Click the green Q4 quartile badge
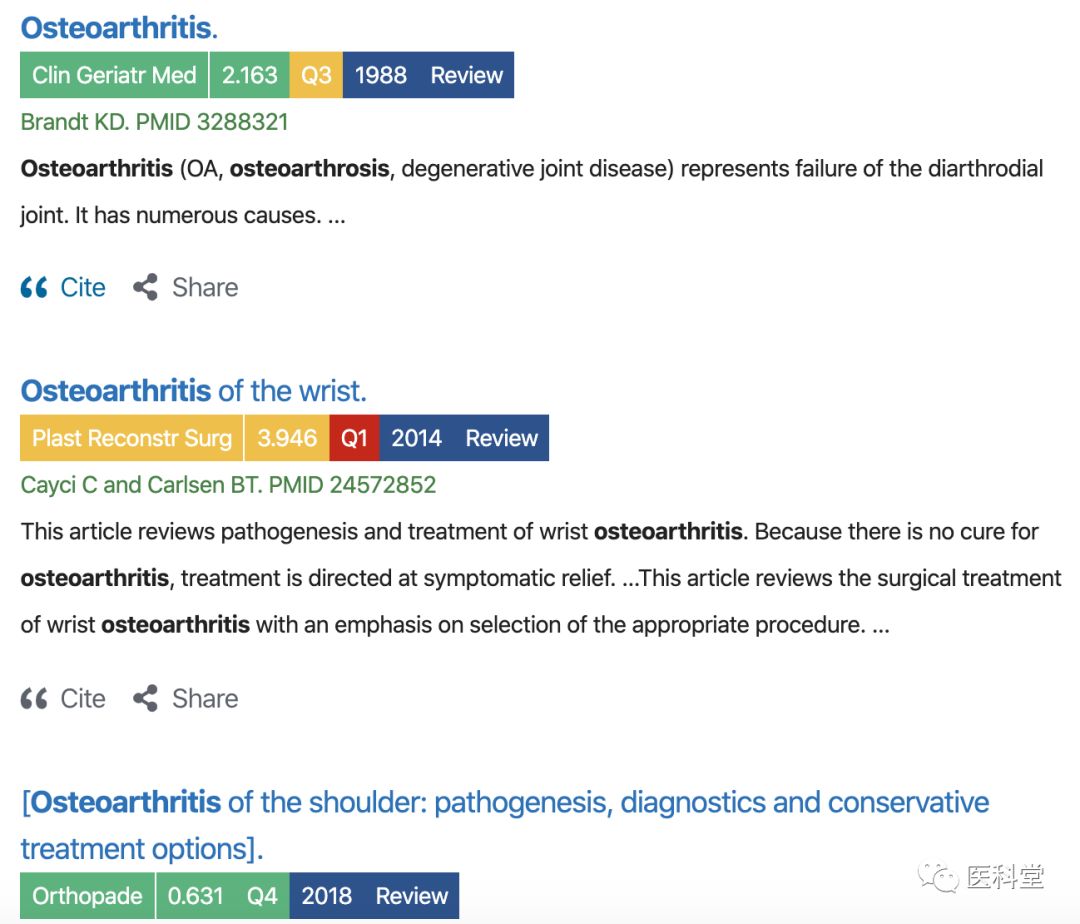Viewport: 1080px width, 924px height. tap(262, 896)
